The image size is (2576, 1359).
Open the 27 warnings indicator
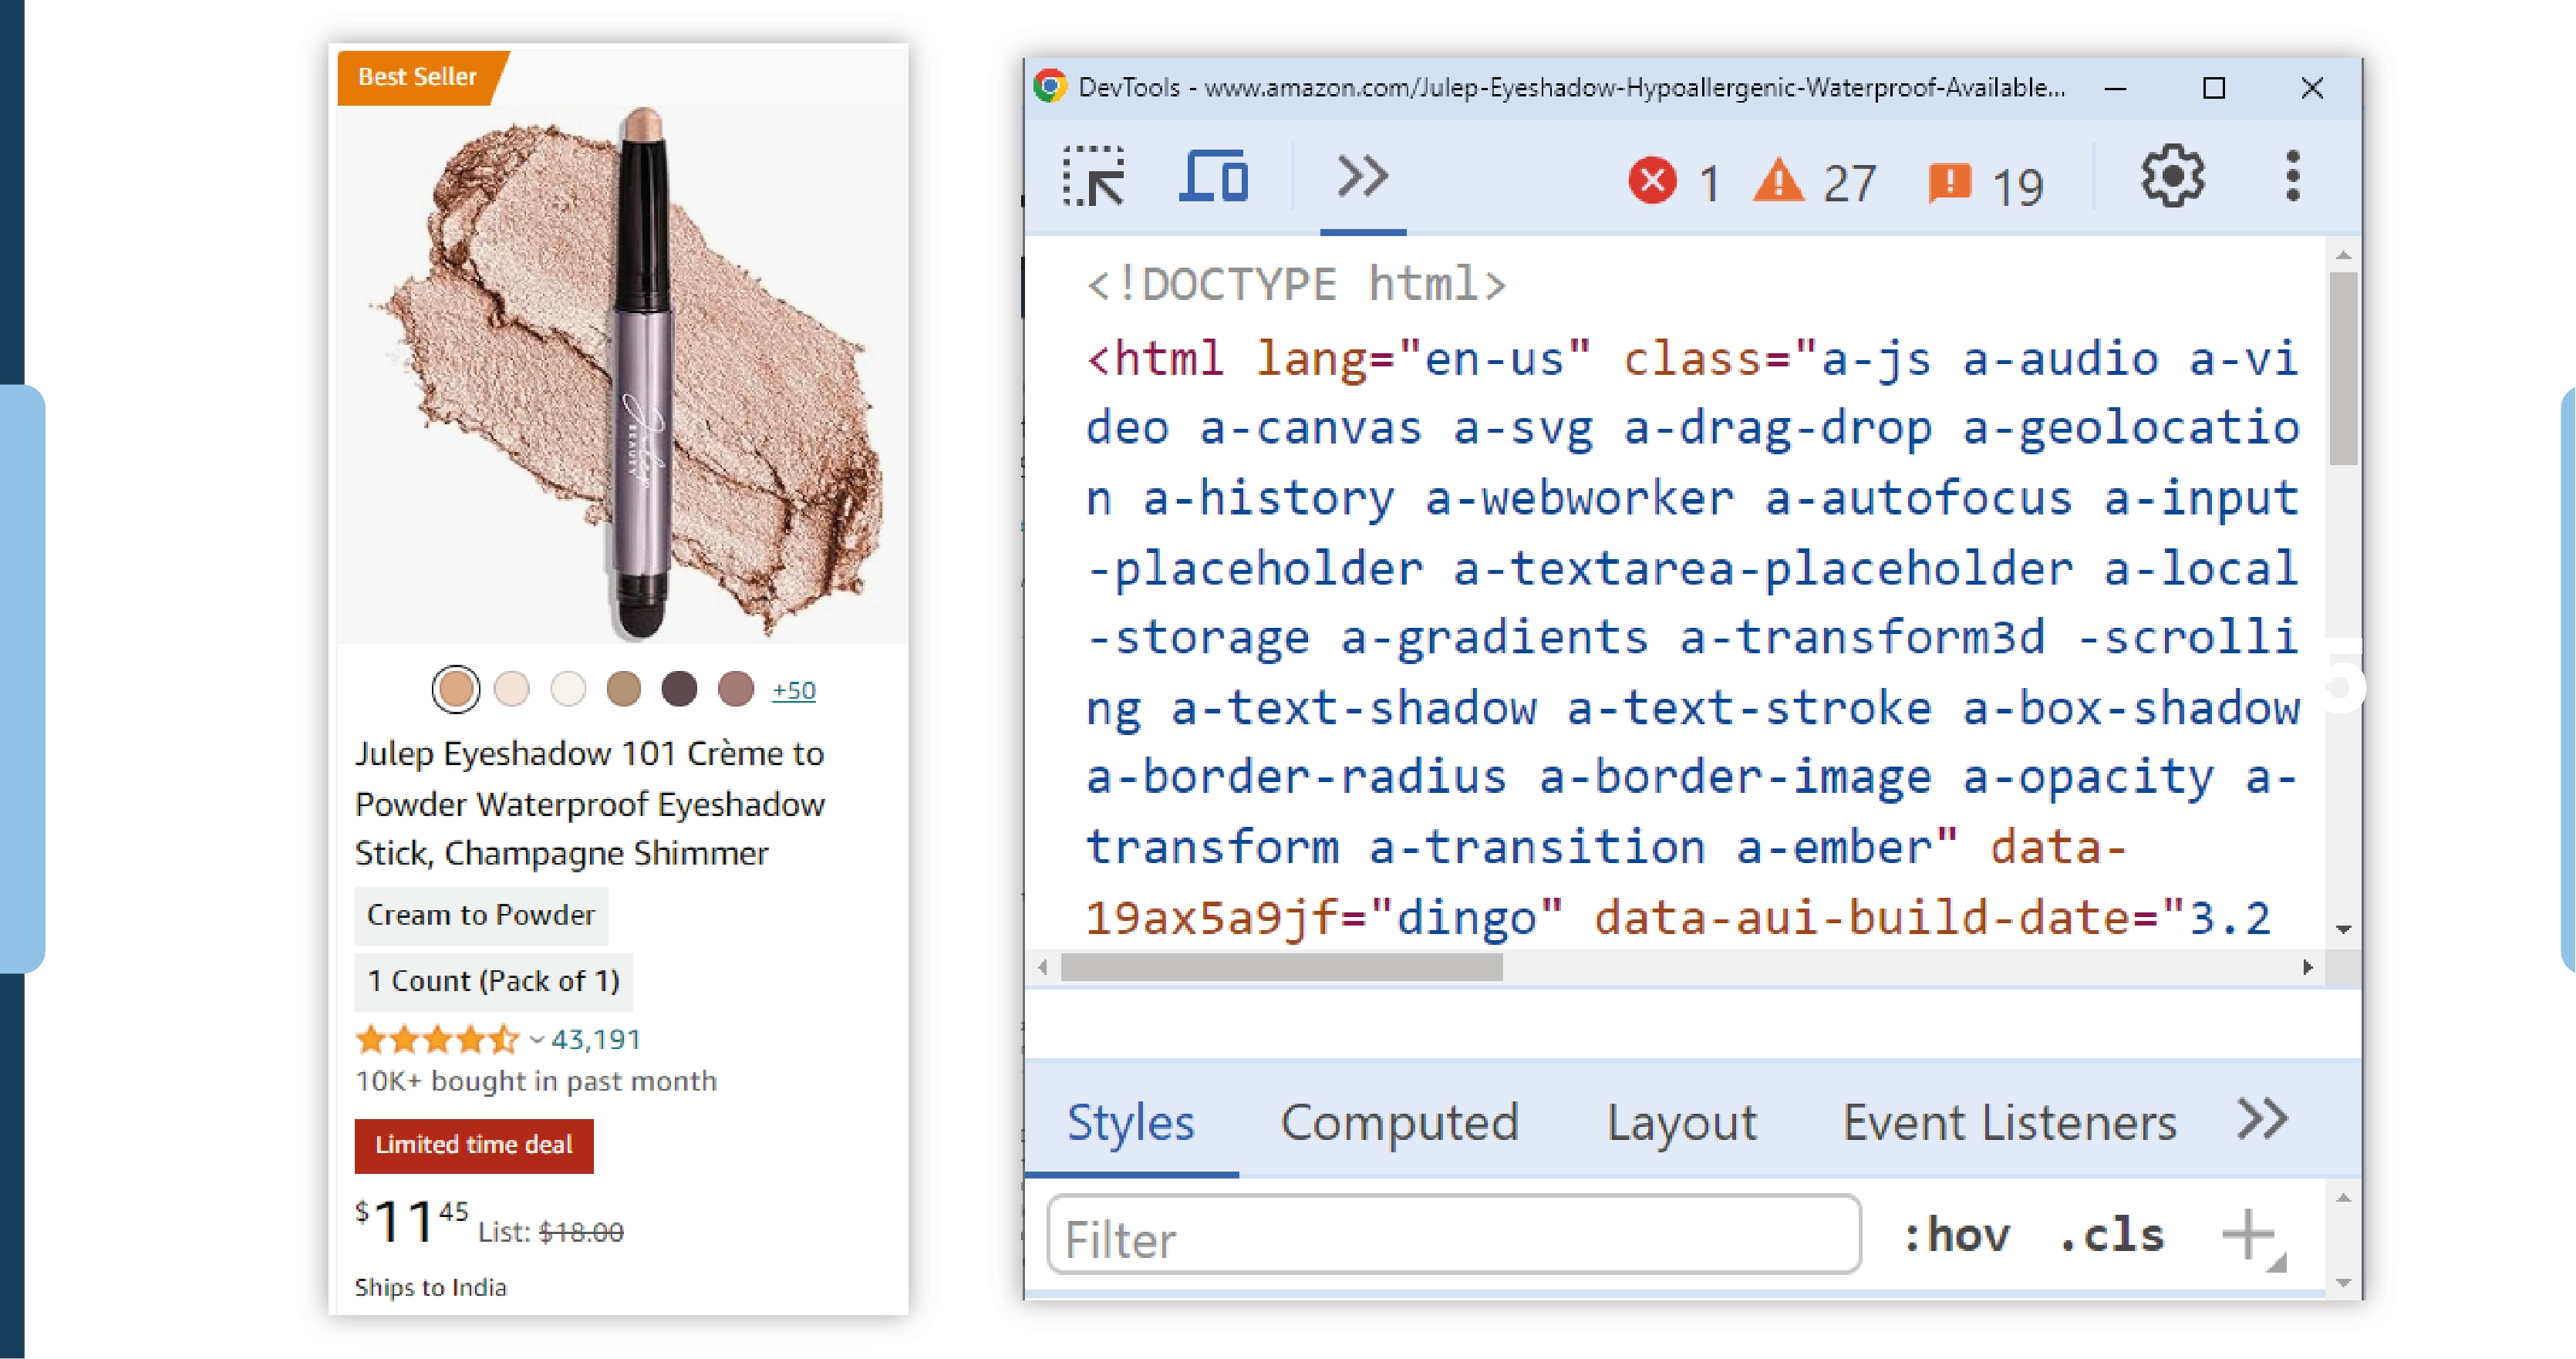click(x=1815, y=183)
